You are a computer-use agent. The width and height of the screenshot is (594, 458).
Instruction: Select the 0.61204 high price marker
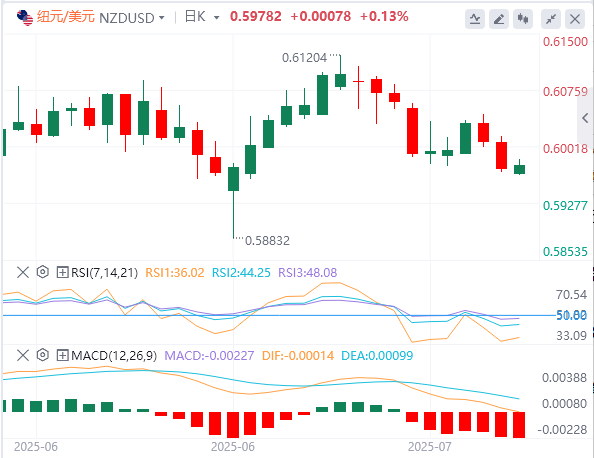[x=304, y=58]
